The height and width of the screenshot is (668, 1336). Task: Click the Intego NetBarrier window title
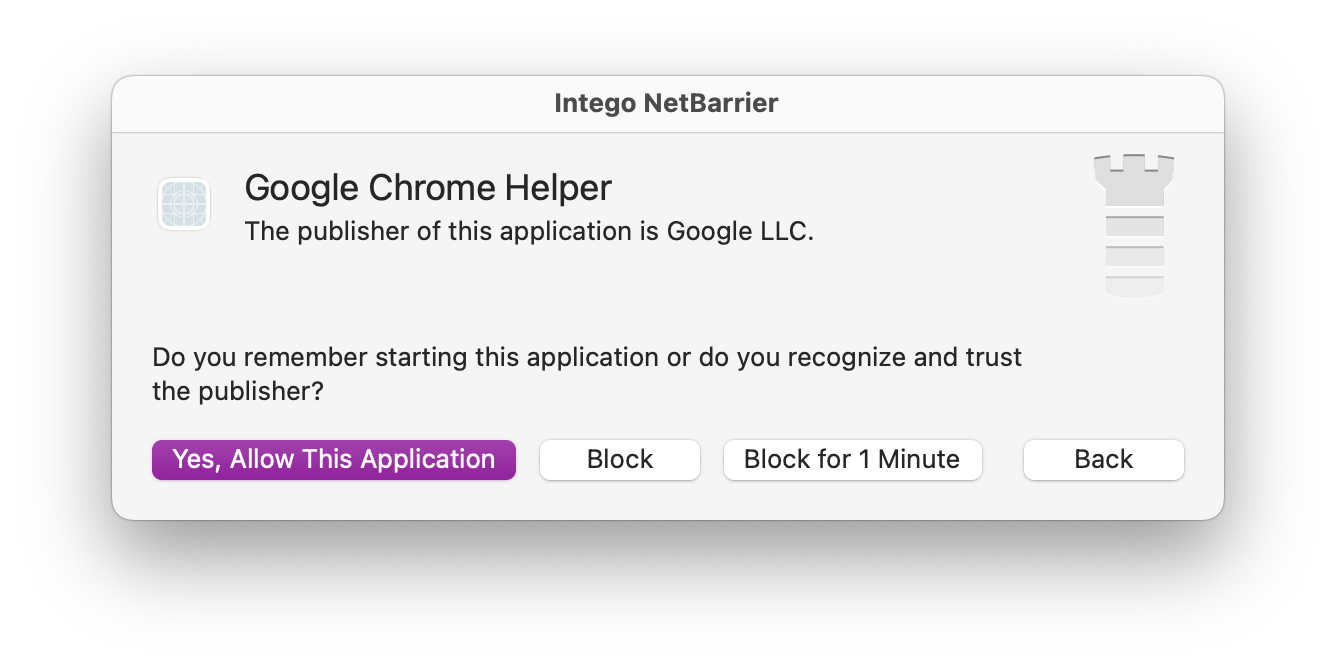coord(667,103)
